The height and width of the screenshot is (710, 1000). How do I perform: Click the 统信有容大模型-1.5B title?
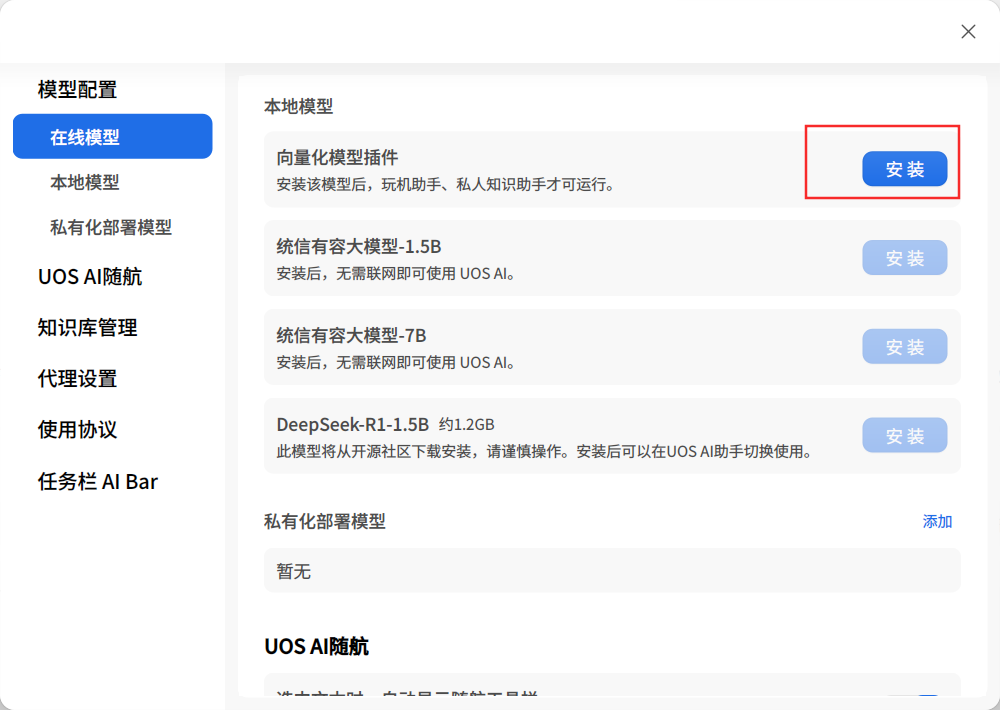358,246
